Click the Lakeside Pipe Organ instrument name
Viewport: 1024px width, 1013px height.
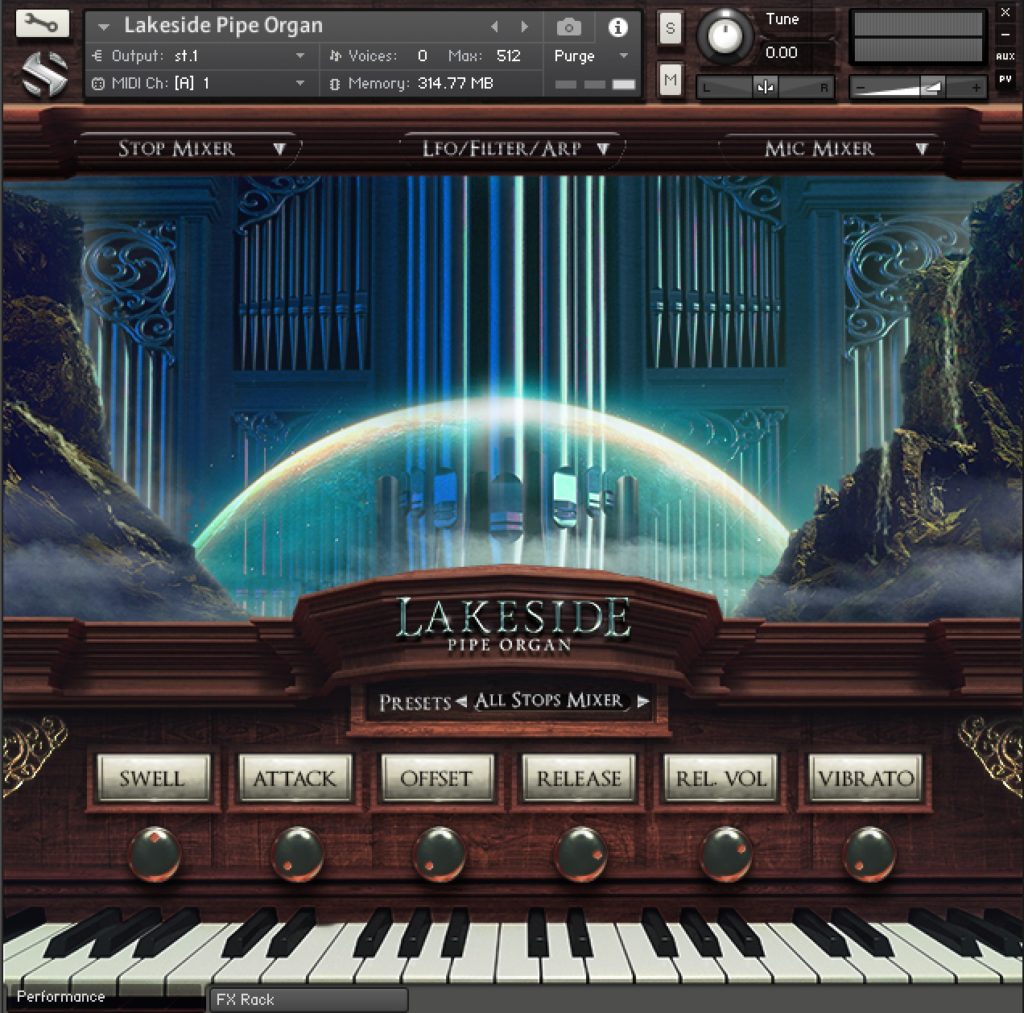[223, 25]
